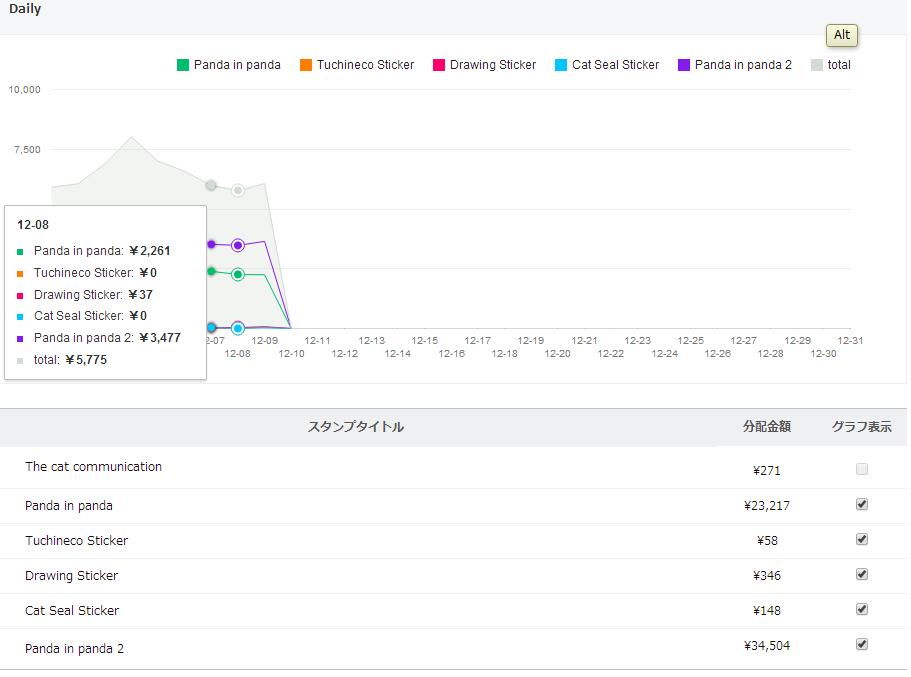Uncheck graph display for Cat Seal Sticker
This screenshot has height=677, width=911.
tap(862, 610)
